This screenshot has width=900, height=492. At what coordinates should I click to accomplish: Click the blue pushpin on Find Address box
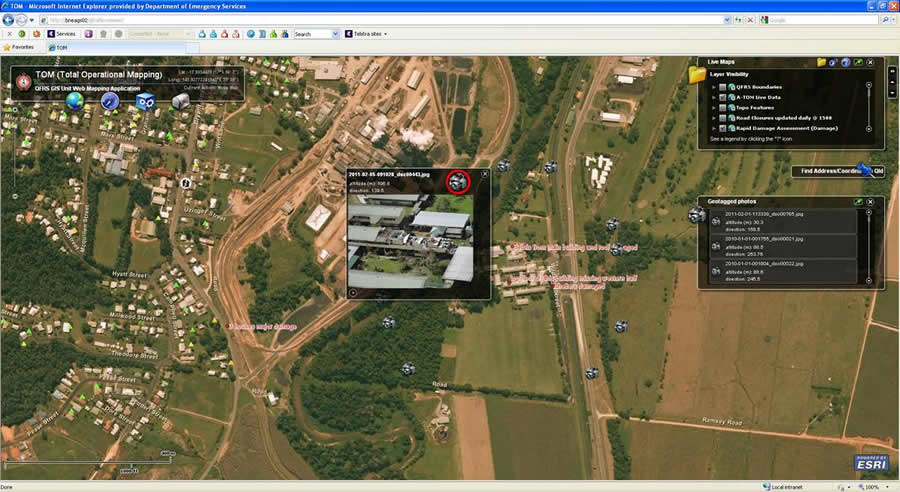point(864,169)
